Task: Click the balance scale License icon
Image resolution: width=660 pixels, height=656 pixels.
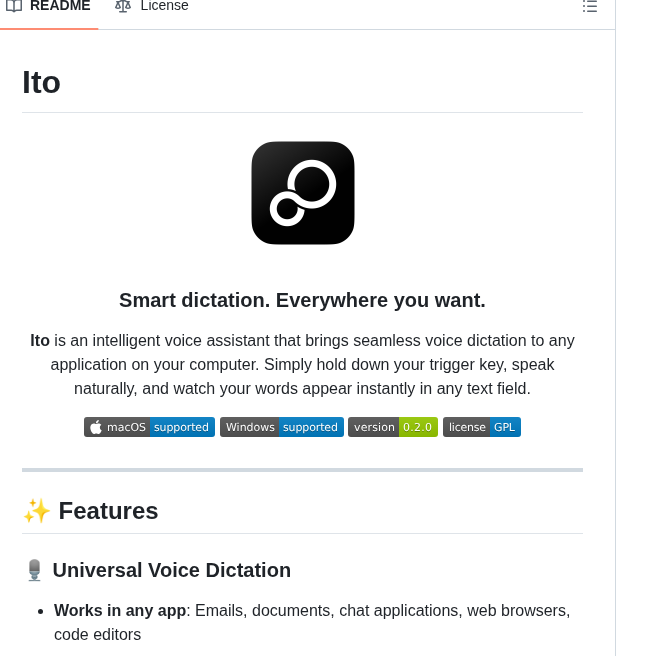Action: point(123,6)
